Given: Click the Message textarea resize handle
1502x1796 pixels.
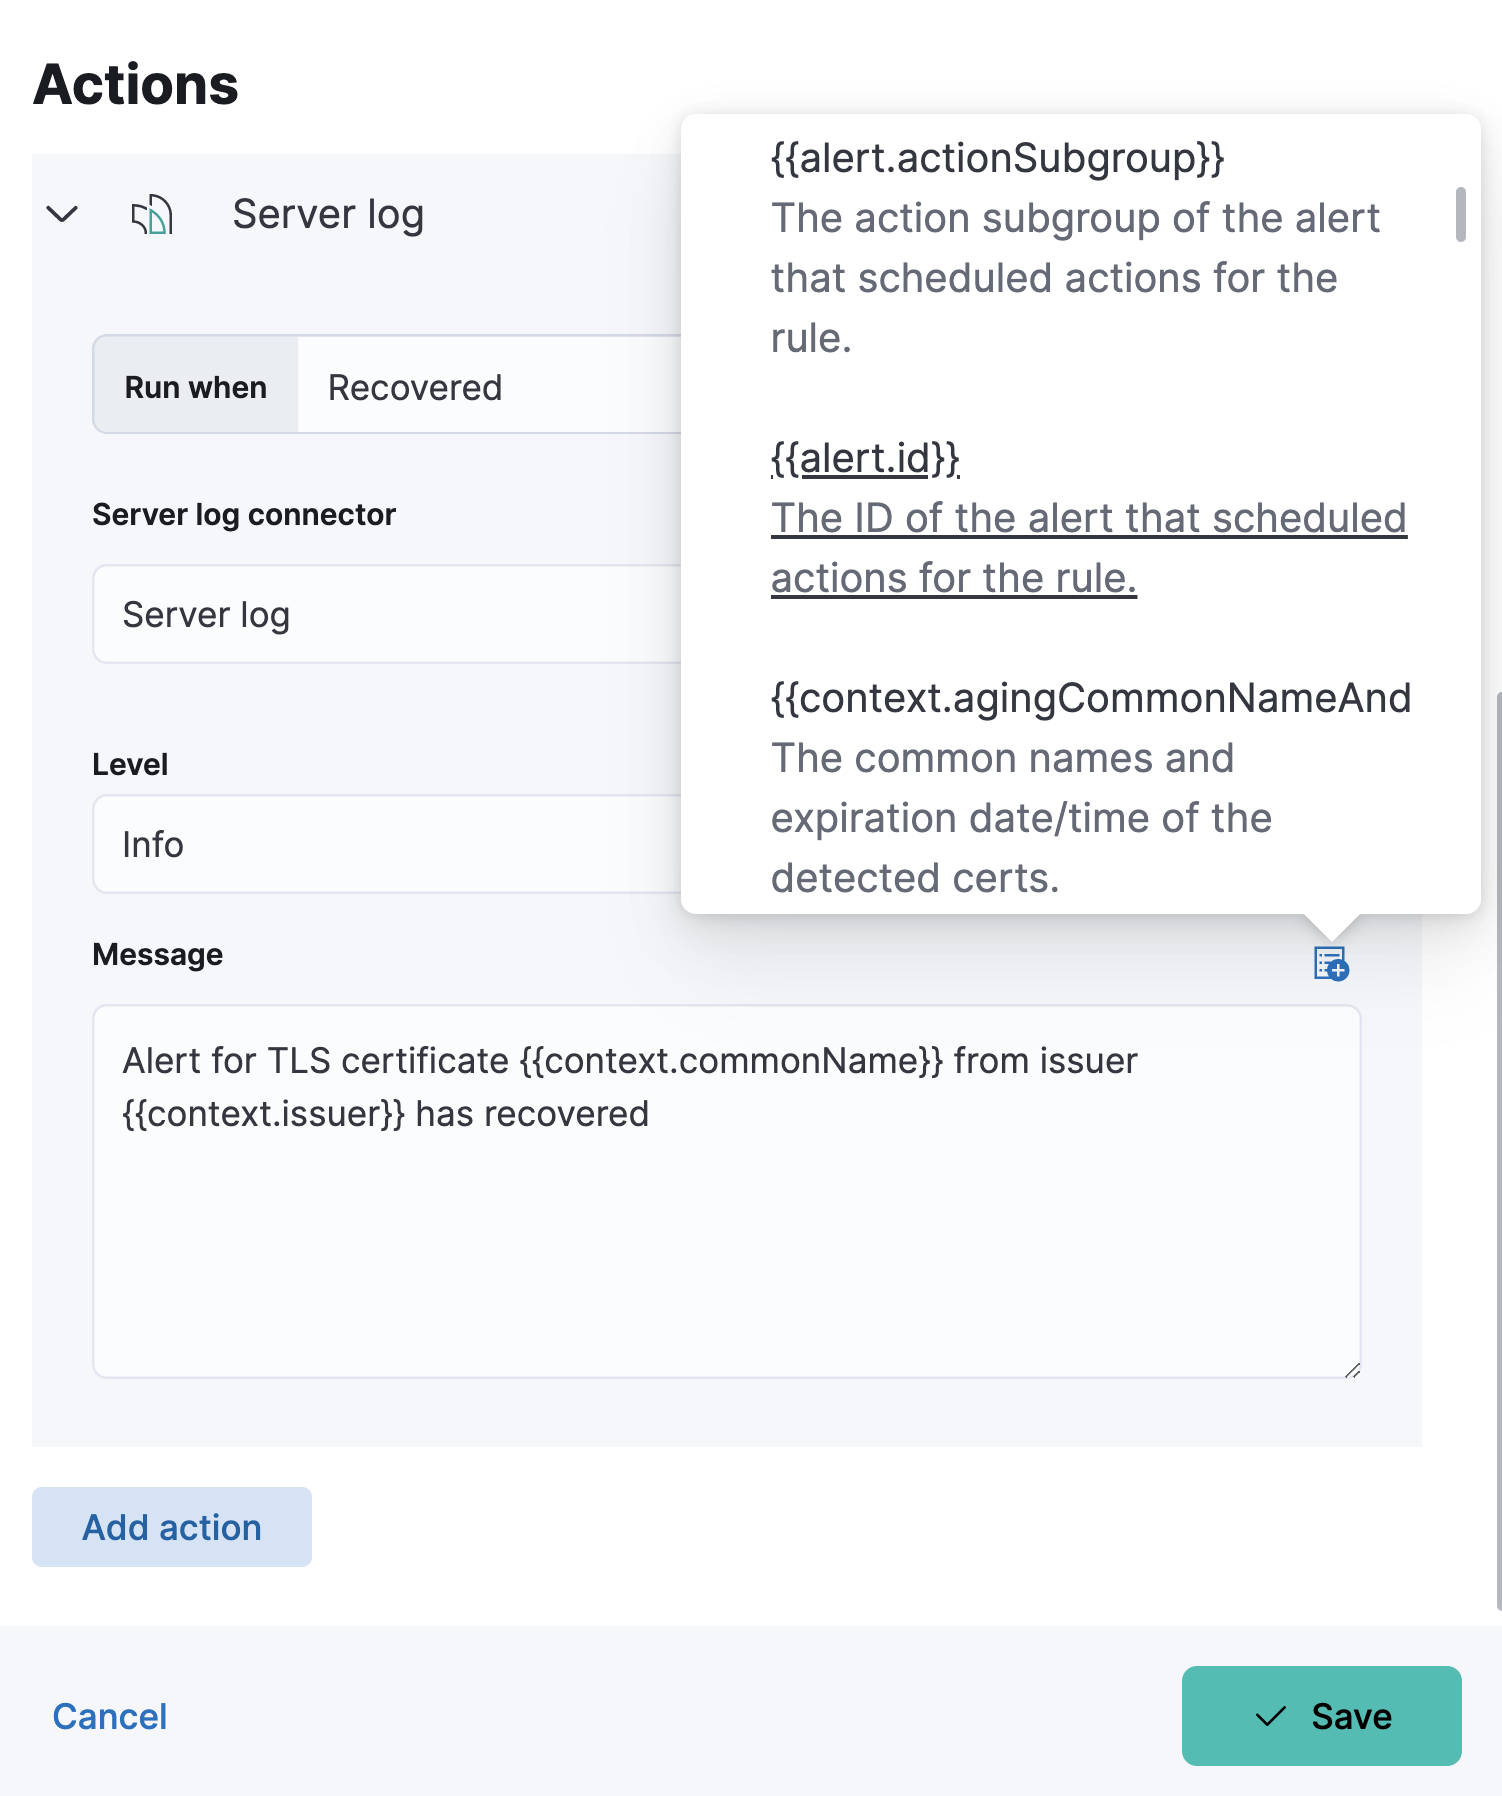Looking at the screenshot, I should tap(1354, 1368).
